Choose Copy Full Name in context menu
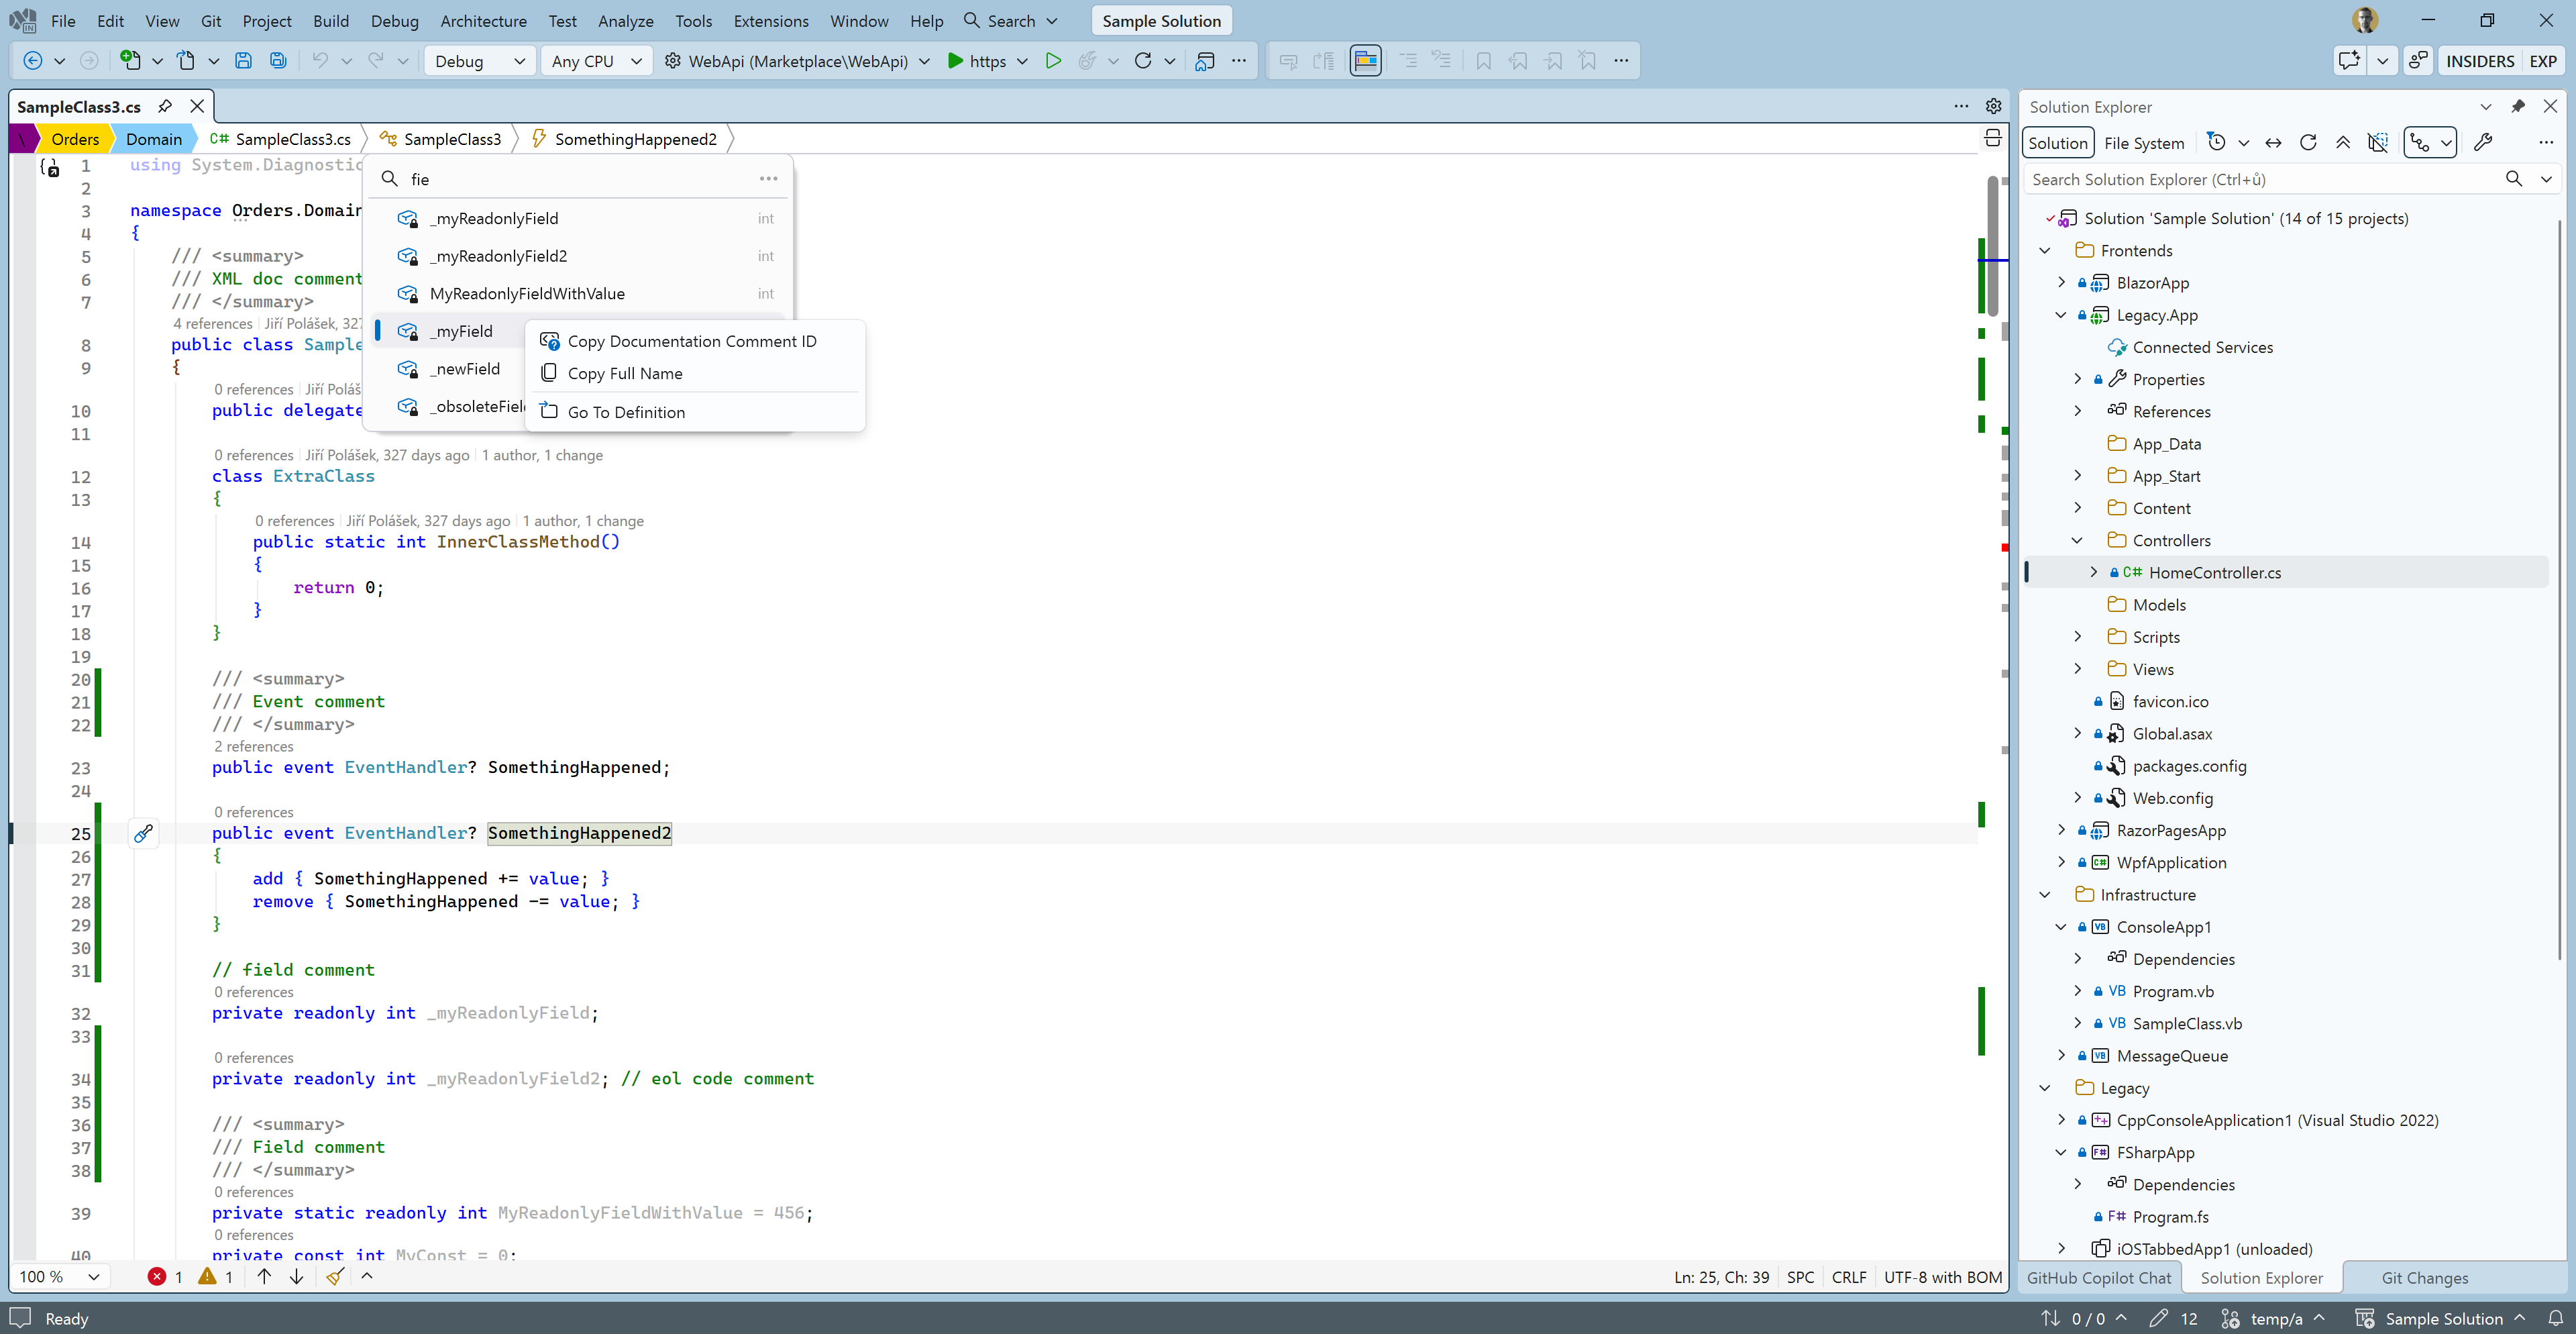This screenshot has width=2576, height=1334. 694,373
